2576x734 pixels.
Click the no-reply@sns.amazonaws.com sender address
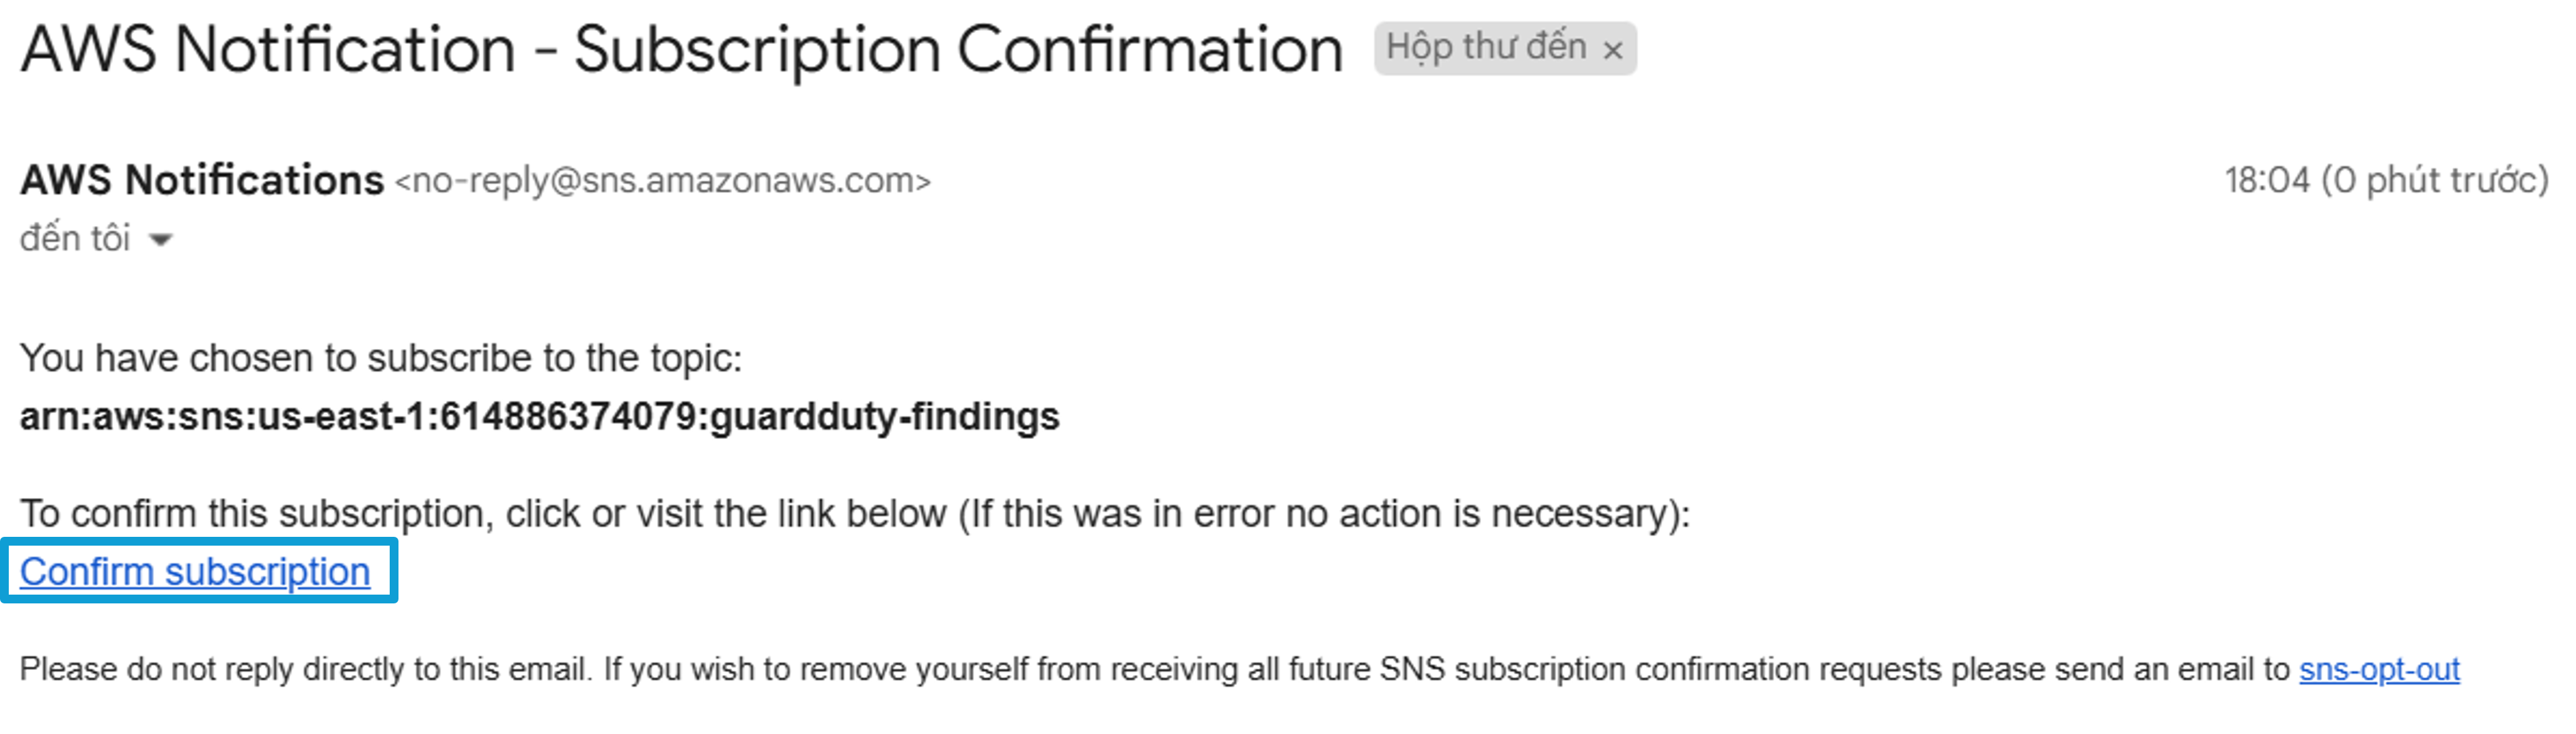pyautogui.click(x=663, y=181)
